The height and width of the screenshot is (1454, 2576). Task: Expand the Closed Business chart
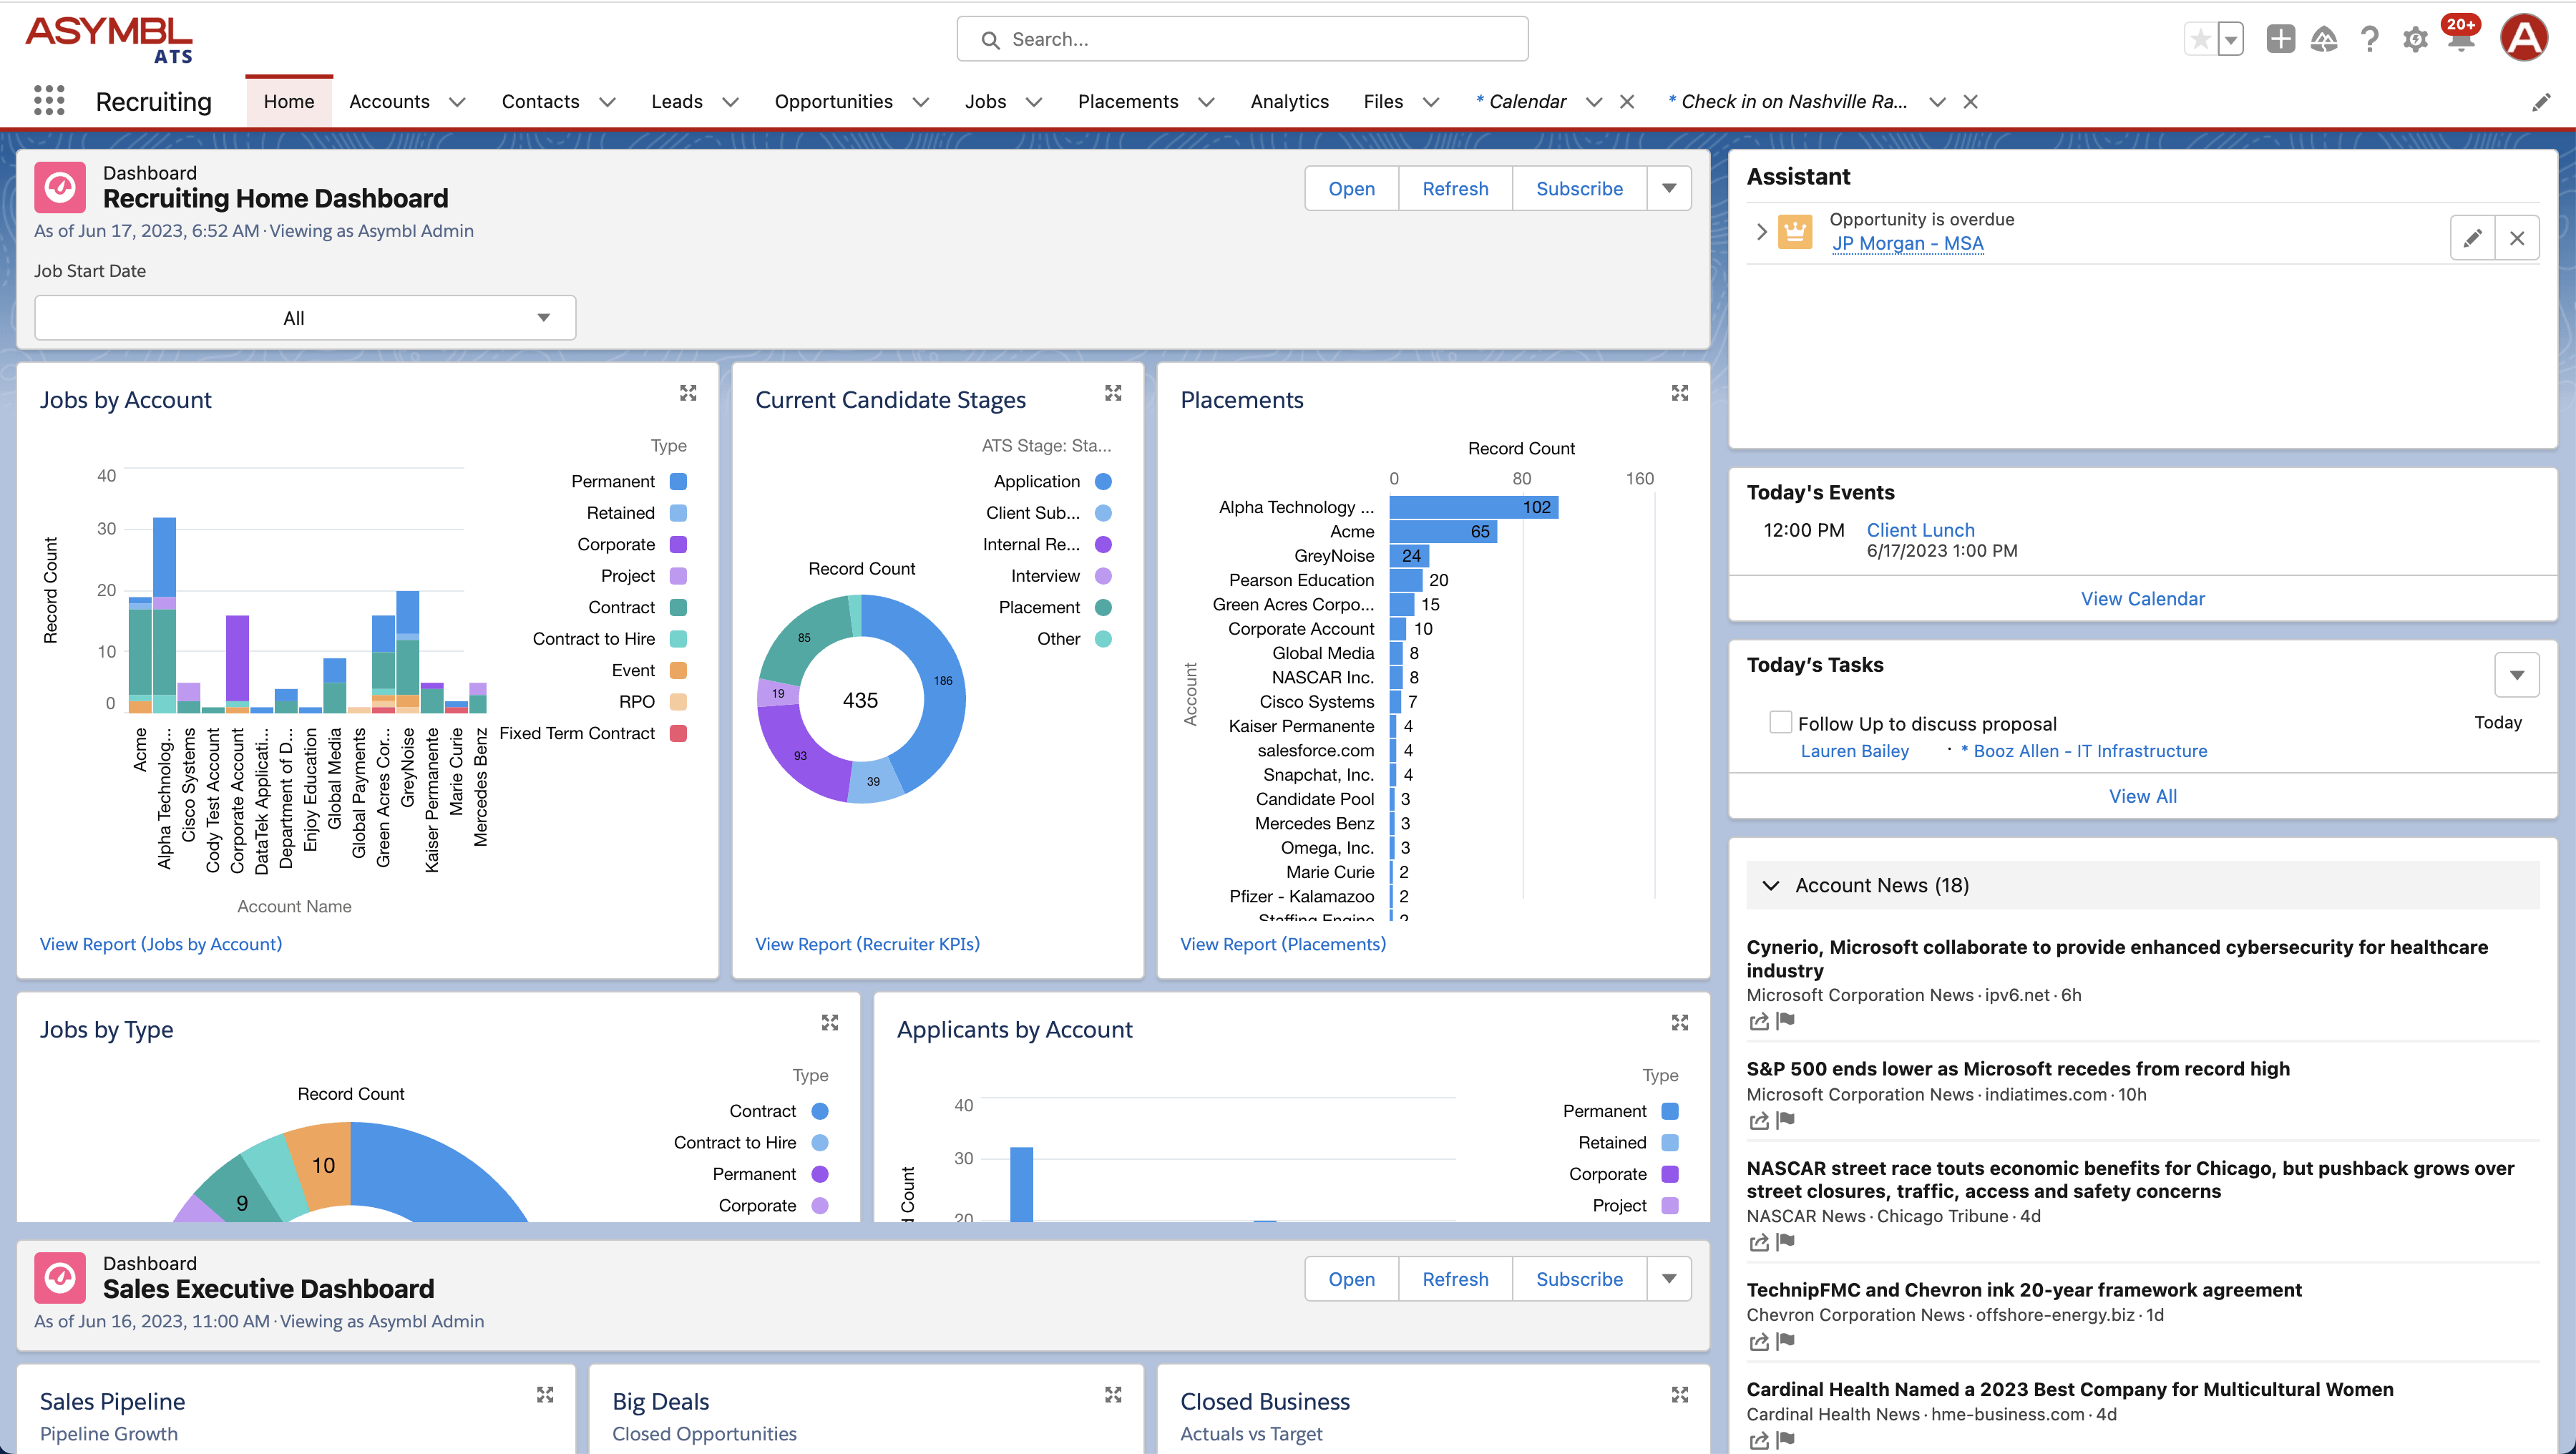[x=1680, y=1394]
